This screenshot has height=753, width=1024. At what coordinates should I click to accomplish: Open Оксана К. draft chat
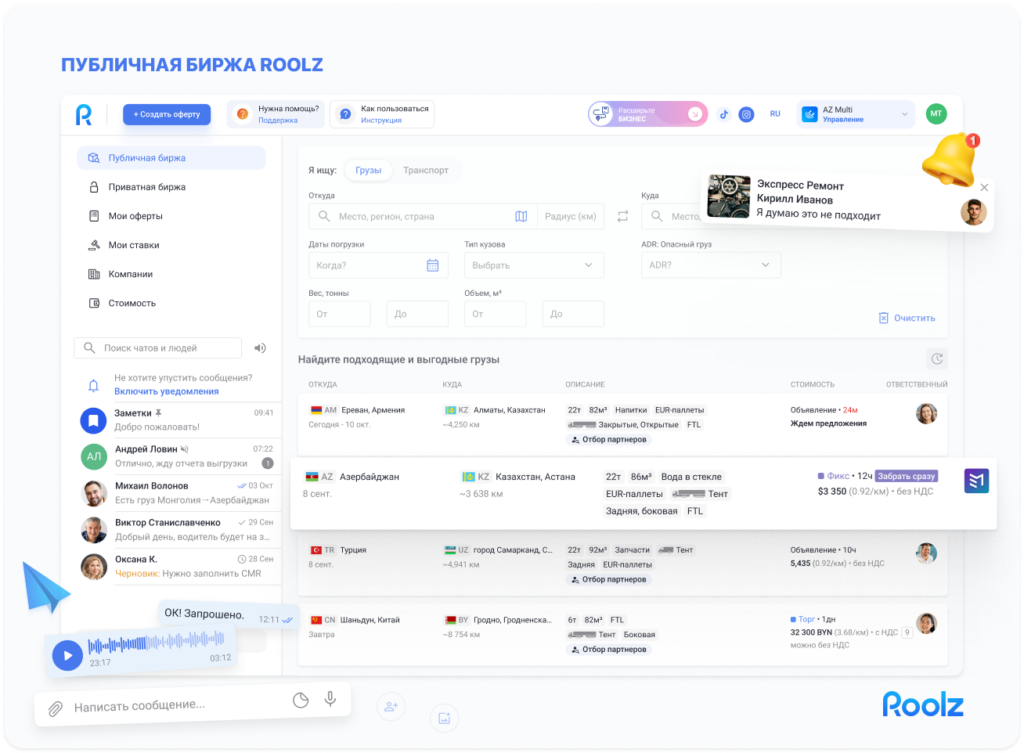177,566
